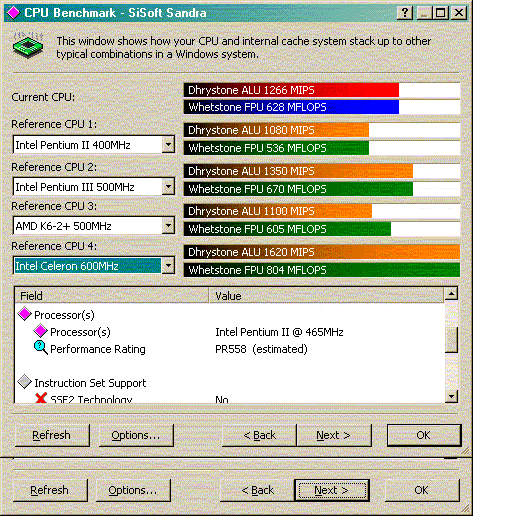Click pink diamond icon beside Intel Pentium II row
This screenshot has height=516, width=512.
pyautogui.click(x=40, y=331)
